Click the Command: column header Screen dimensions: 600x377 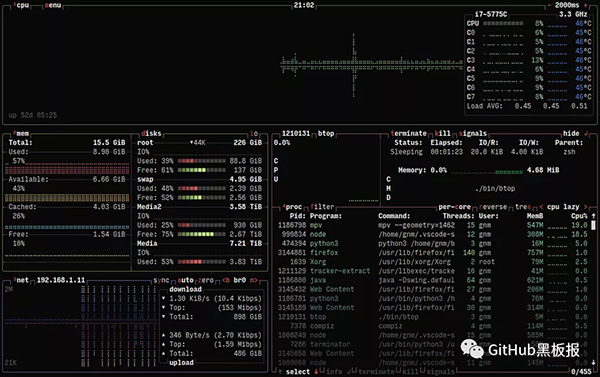coord(394,216)
